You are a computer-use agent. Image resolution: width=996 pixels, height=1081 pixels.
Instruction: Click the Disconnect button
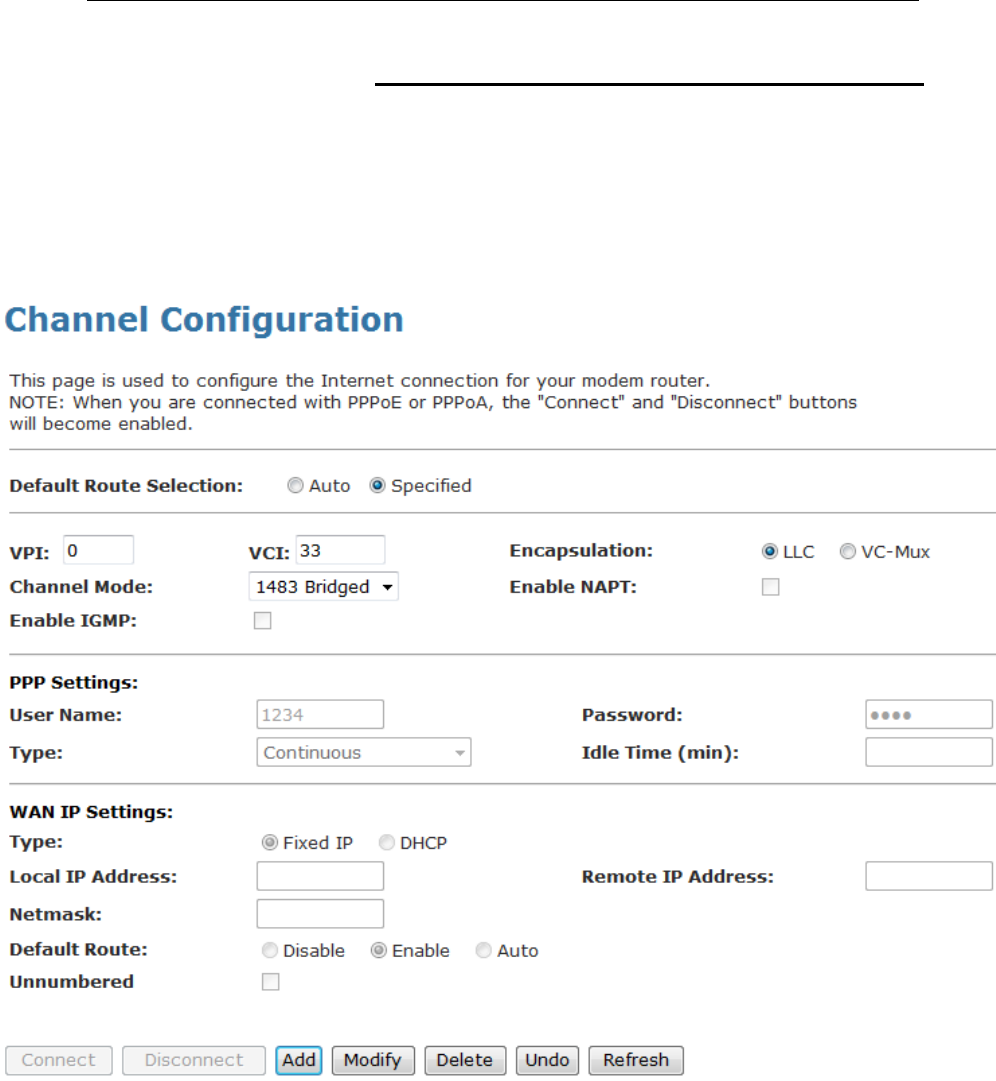pos(194,1060)
